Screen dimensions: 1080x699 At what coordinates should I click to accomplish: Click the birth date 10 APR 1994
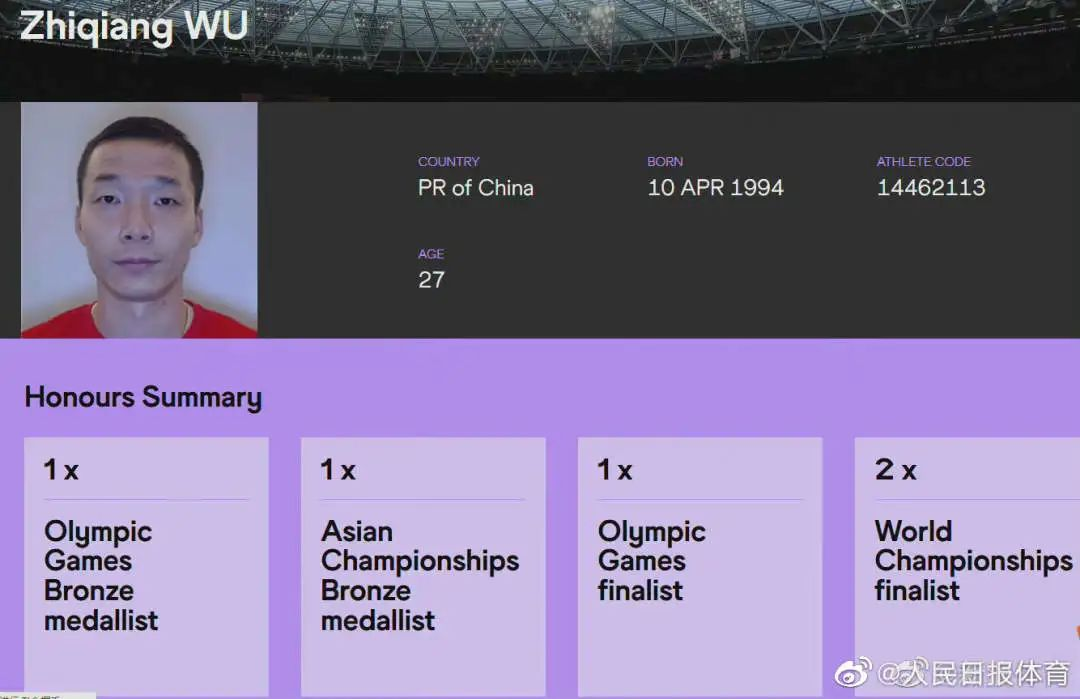pyautogui.click(x=716, y=188)
